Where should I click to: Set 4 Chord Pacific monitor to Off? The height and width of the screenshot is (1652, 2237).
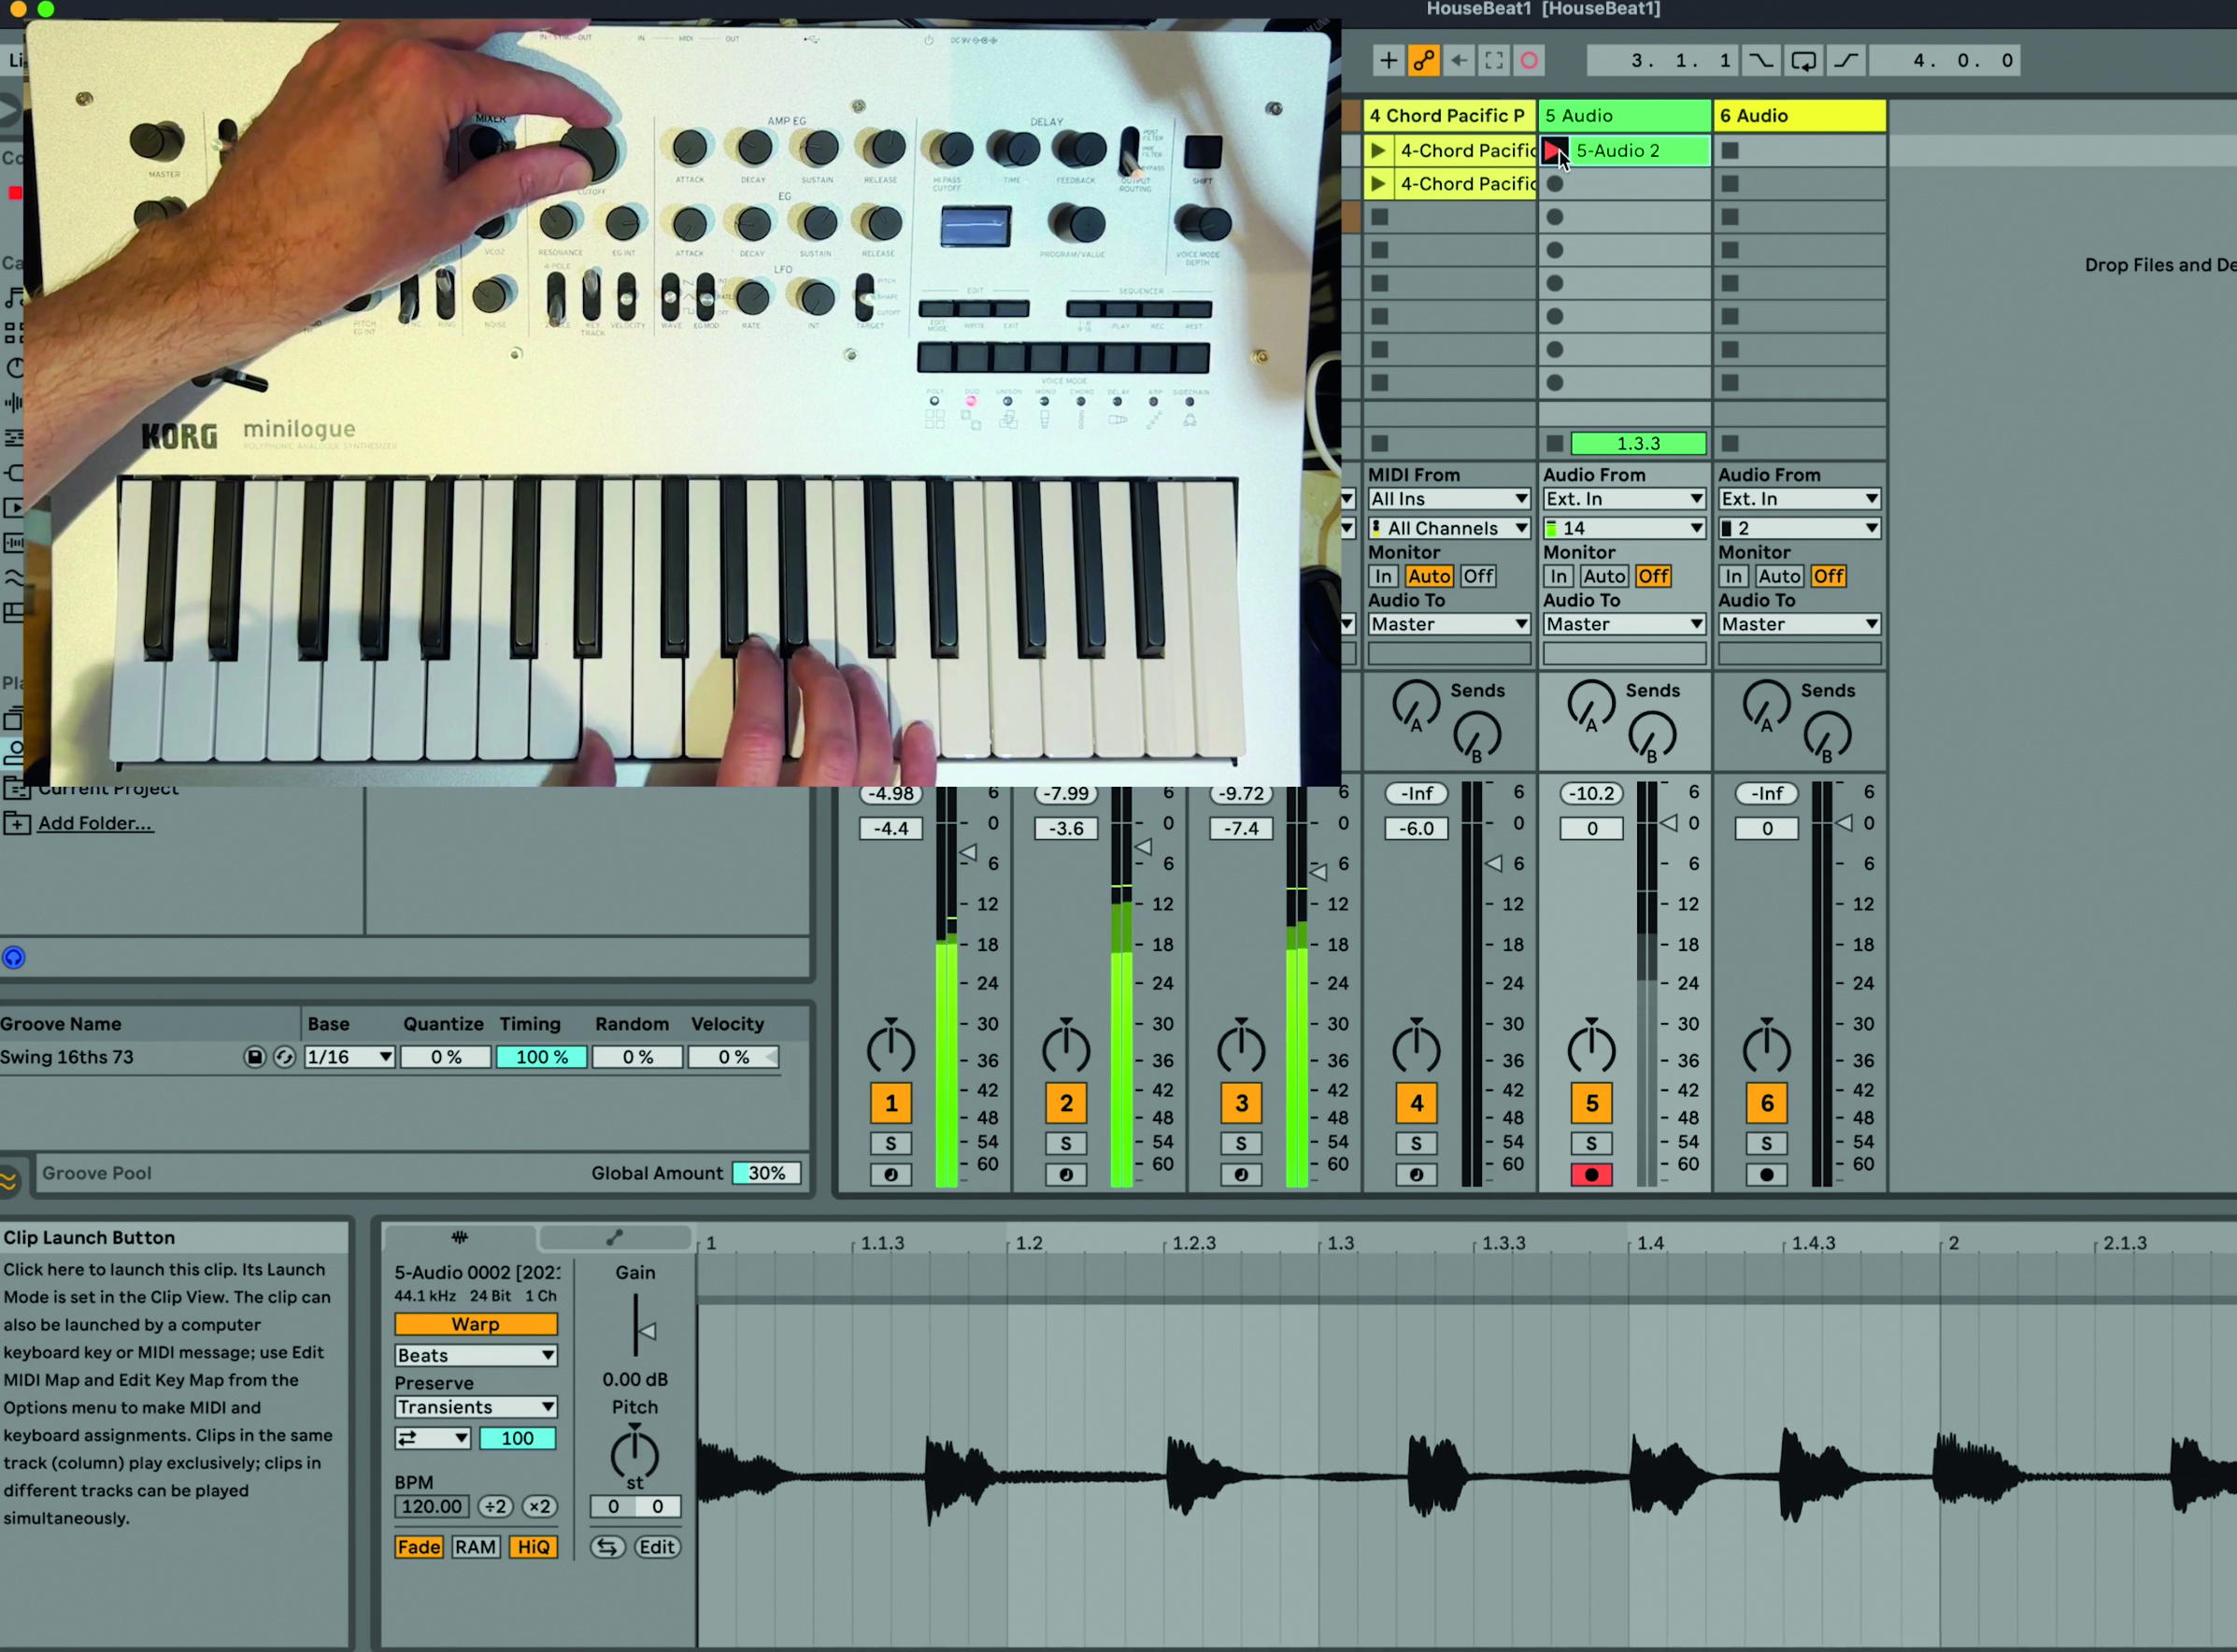tap(1478, 576)
